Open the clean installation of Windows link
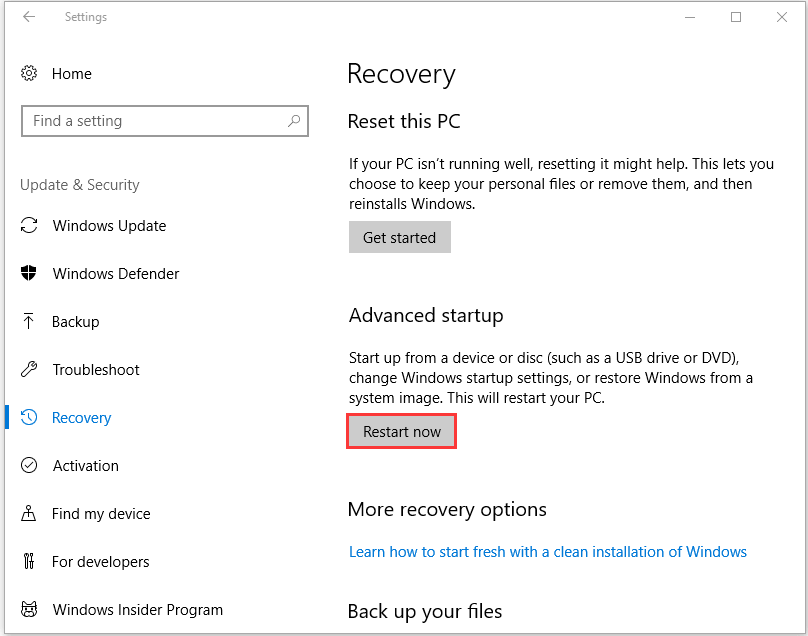The height and width of the screenshot is (636, 808). pyautogui.click(x=548, y=551)
